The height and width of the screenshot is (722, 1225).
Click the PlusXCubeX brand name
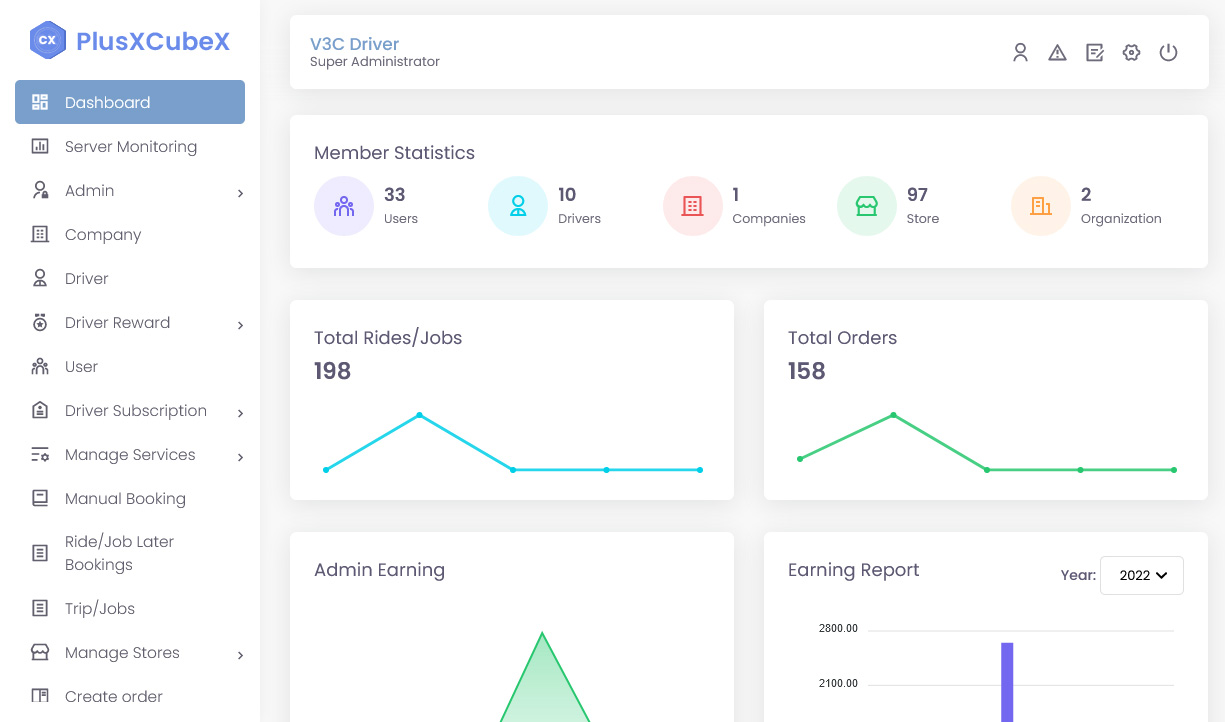[153, 40]
